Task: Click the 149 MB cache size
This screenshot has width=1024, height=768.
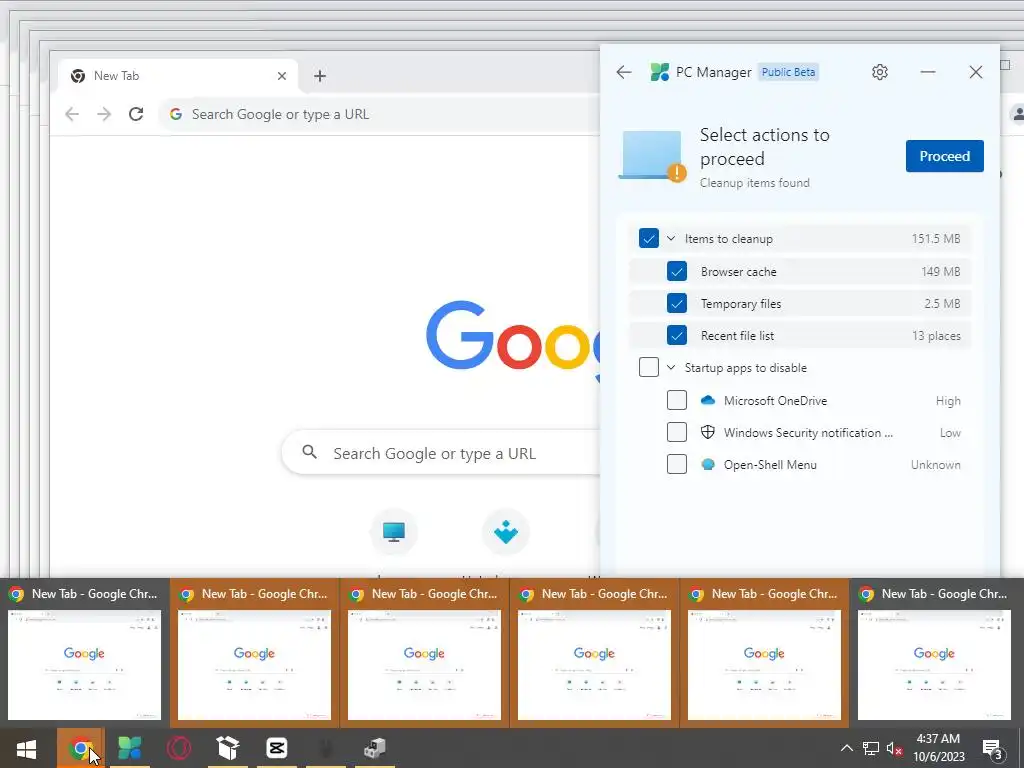Action: 940,271
